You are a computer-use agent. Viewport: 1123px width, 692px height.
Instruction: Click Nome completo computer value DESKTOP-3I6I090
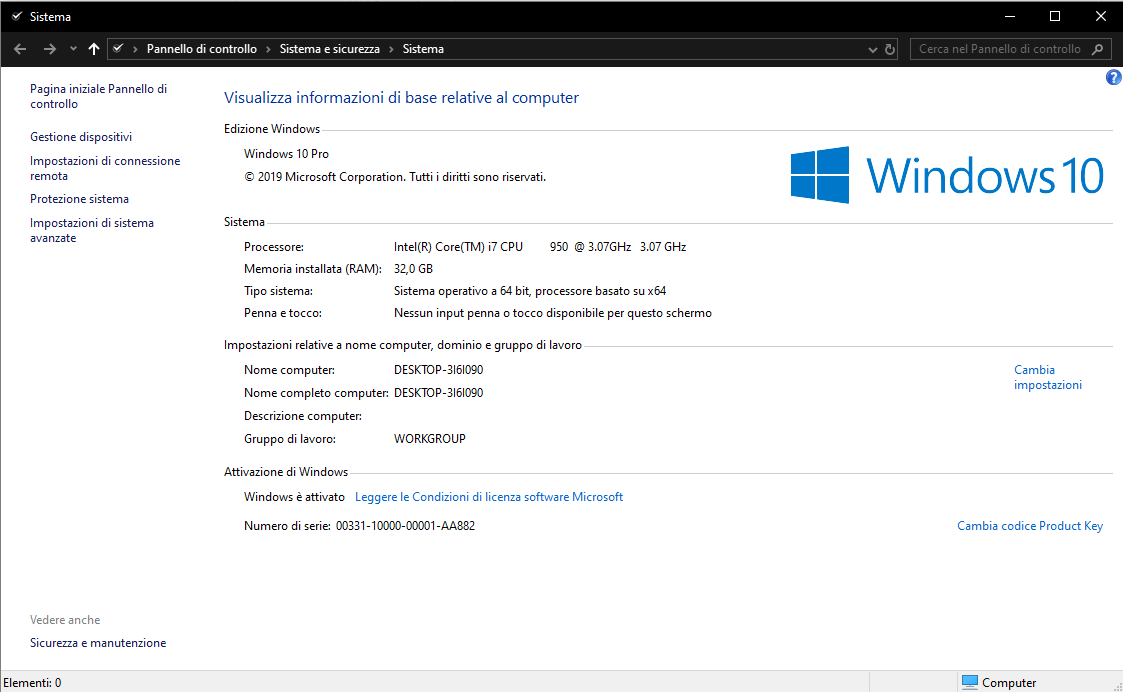pyautogui.click(x=438, y=393)
